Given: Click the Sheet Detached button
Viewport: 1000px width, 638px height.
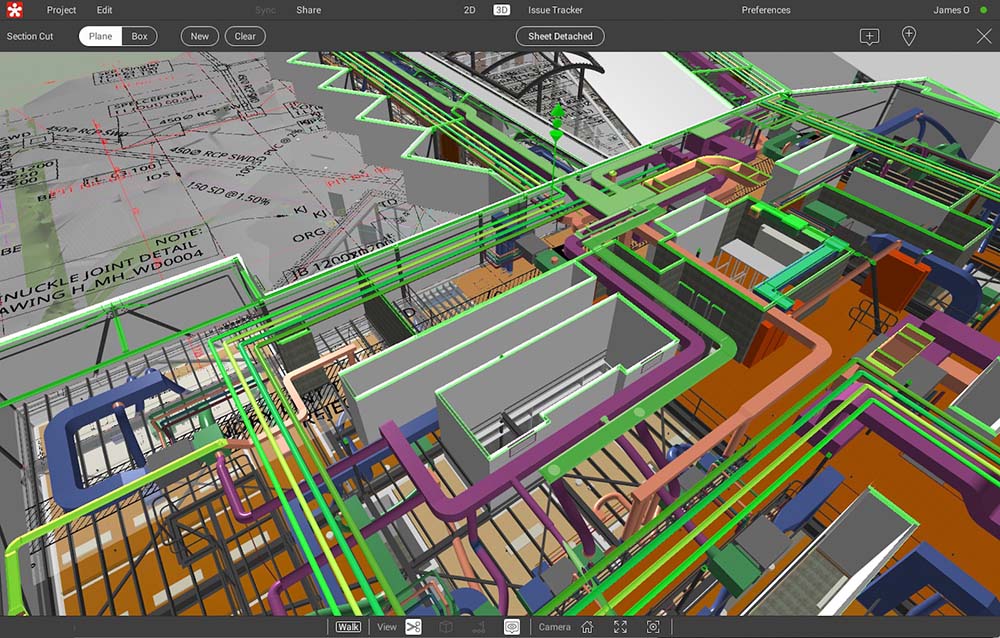Looking at the screenshot, I should 560,36.
